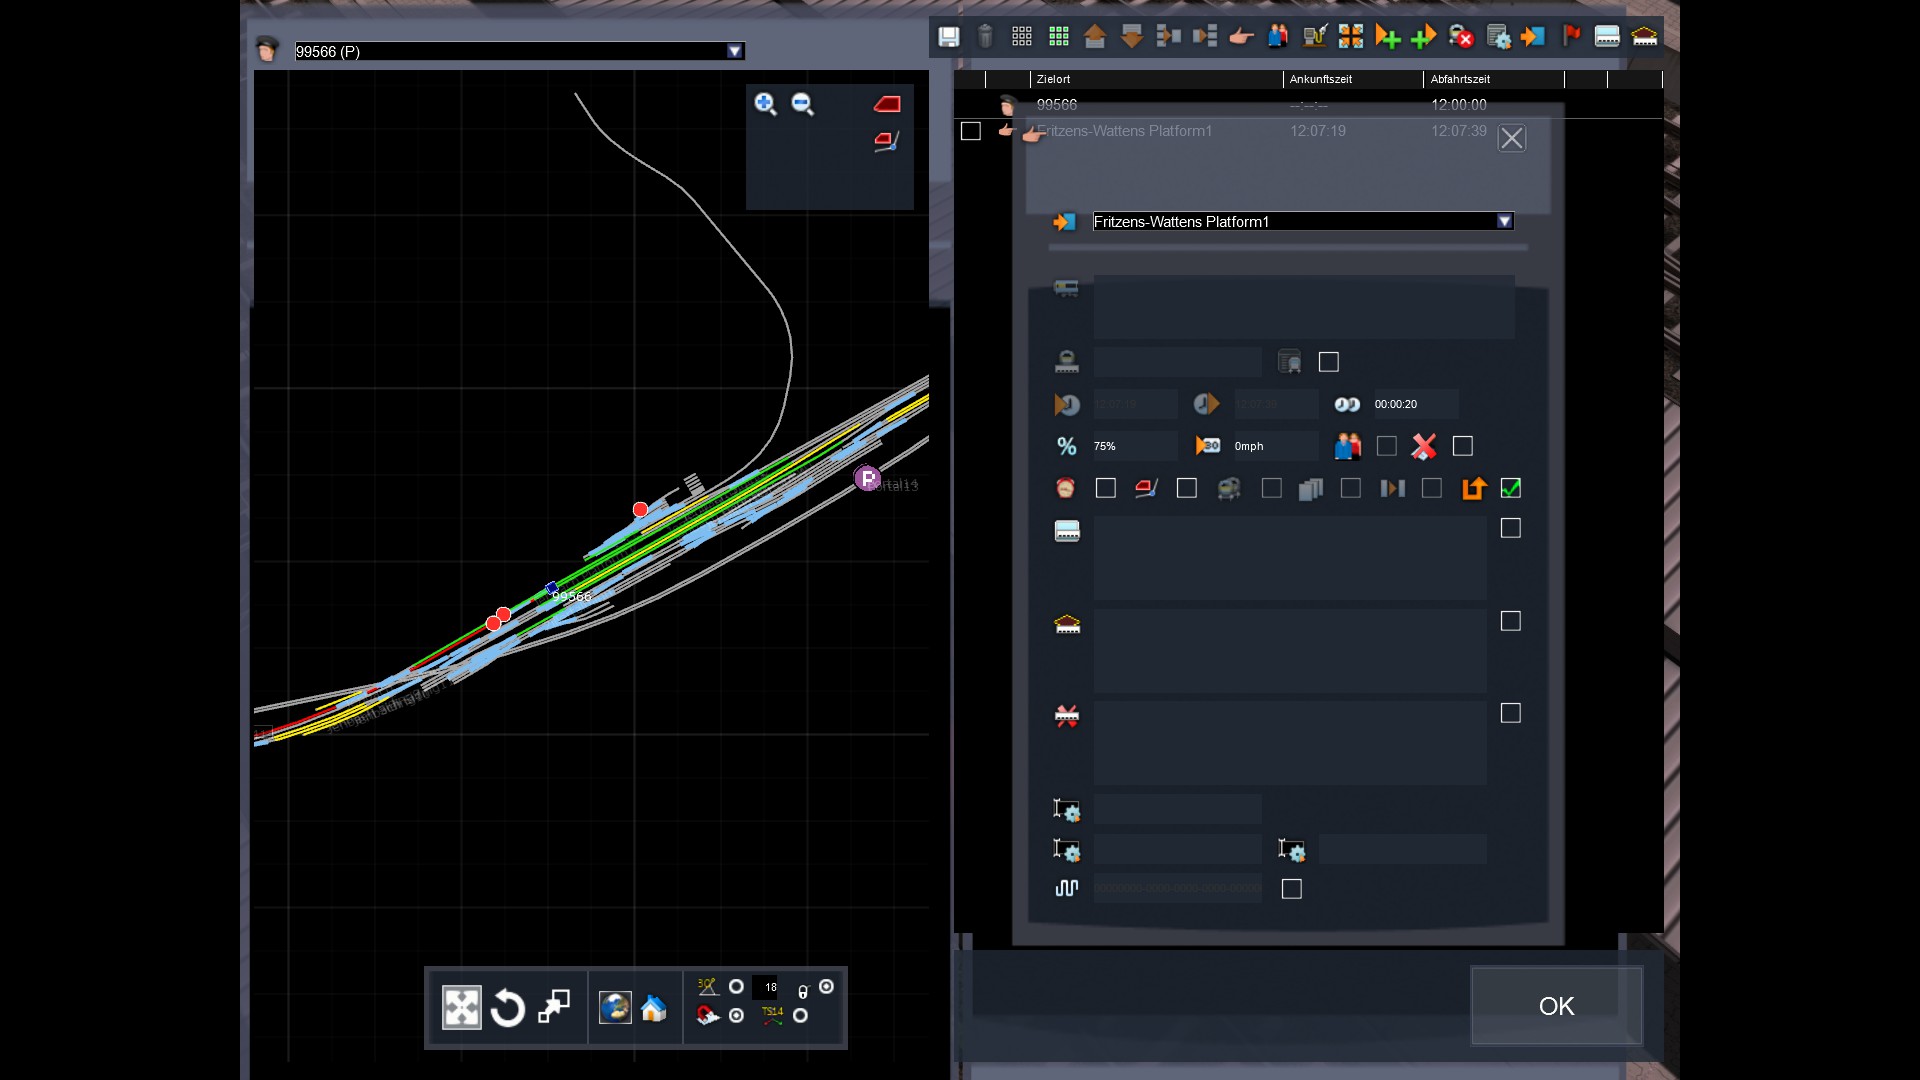This screenshot has width=1920, height=1080.
Task: Click the green dotted grid icon
Action: (x=1059, y=37)
